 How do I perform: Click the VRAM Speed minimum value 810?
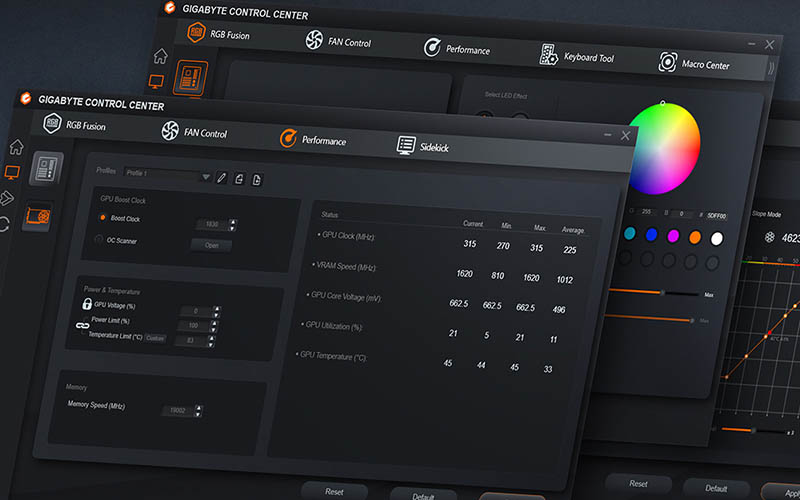pyautogui.click(x=497, y=276)
